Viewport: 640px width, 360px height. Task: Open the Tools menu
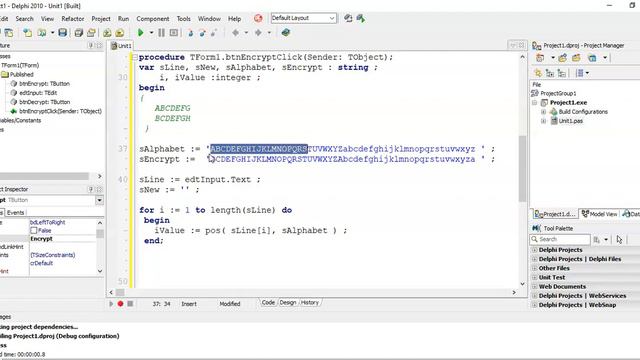[x=184, y=19]
